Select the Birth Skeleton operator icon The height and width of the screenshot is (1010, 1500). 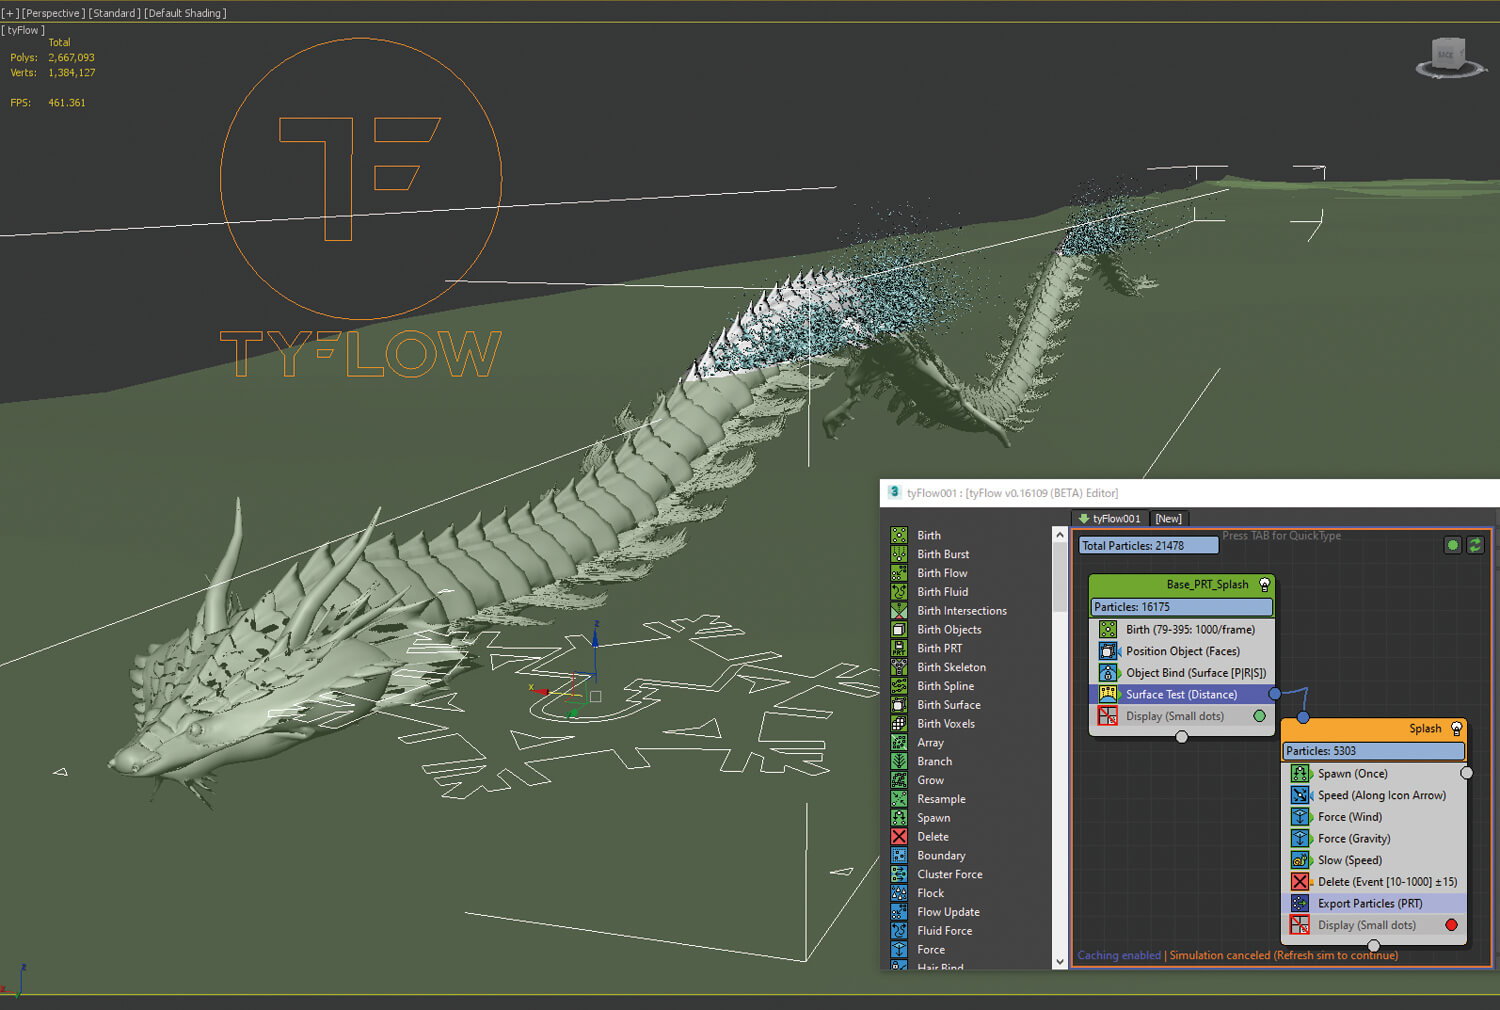pos(899,667)
